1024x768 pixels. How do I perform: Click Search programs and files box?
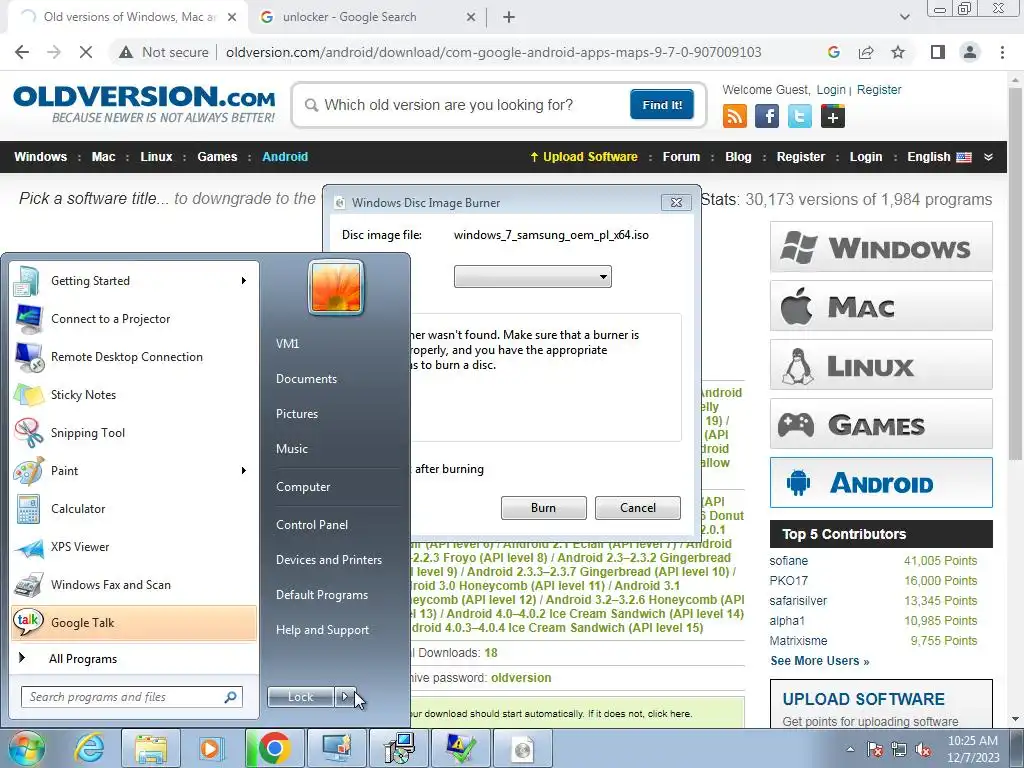point(131,697)
